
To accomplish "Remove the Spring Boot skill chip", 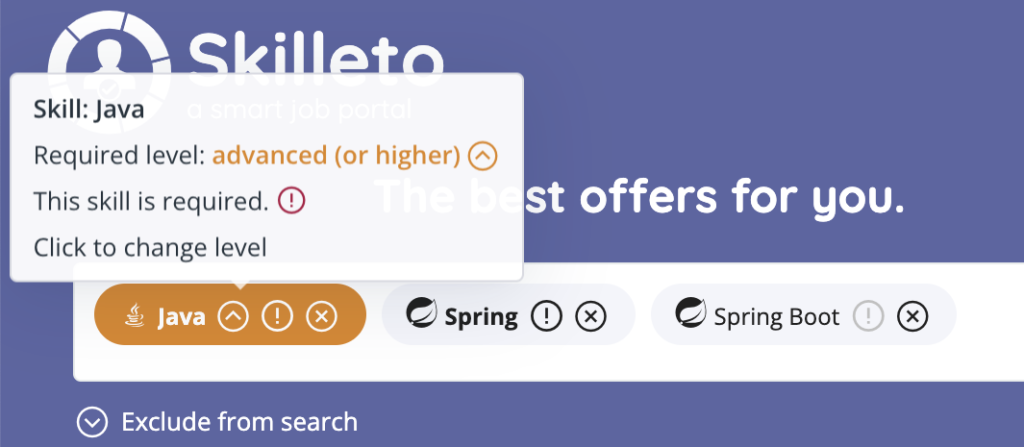I will (x=911, y=317).
